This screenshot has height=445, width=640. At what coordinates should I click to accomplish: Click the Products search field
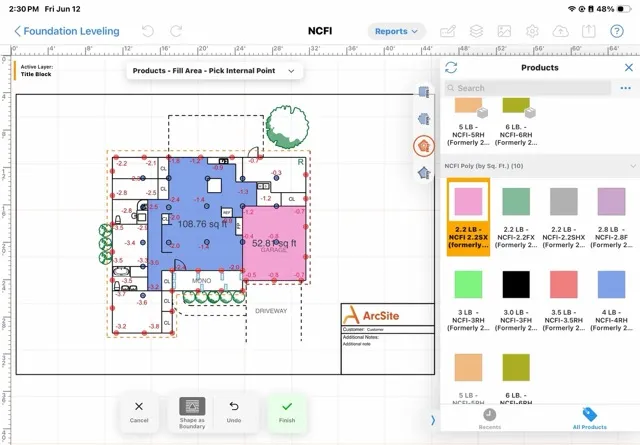[x=528, y=88]
